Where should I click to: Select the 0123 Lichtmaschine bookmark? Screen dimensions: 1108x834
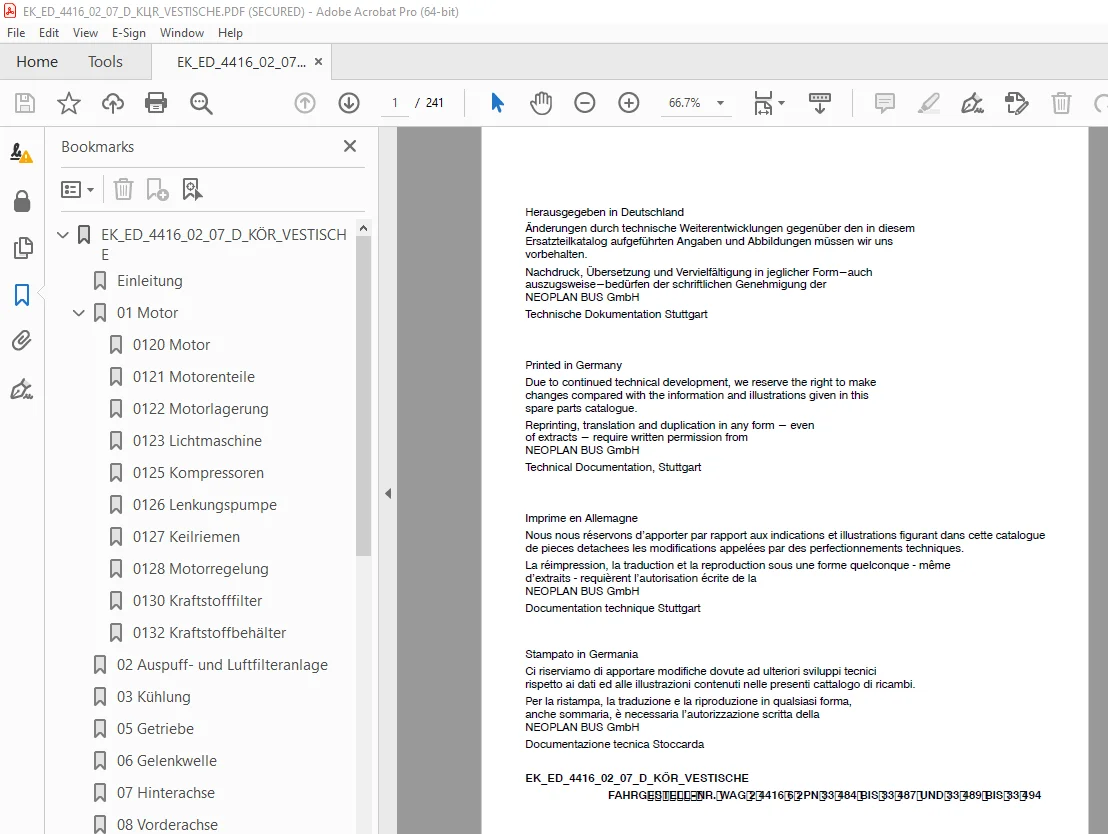[197, 440]
